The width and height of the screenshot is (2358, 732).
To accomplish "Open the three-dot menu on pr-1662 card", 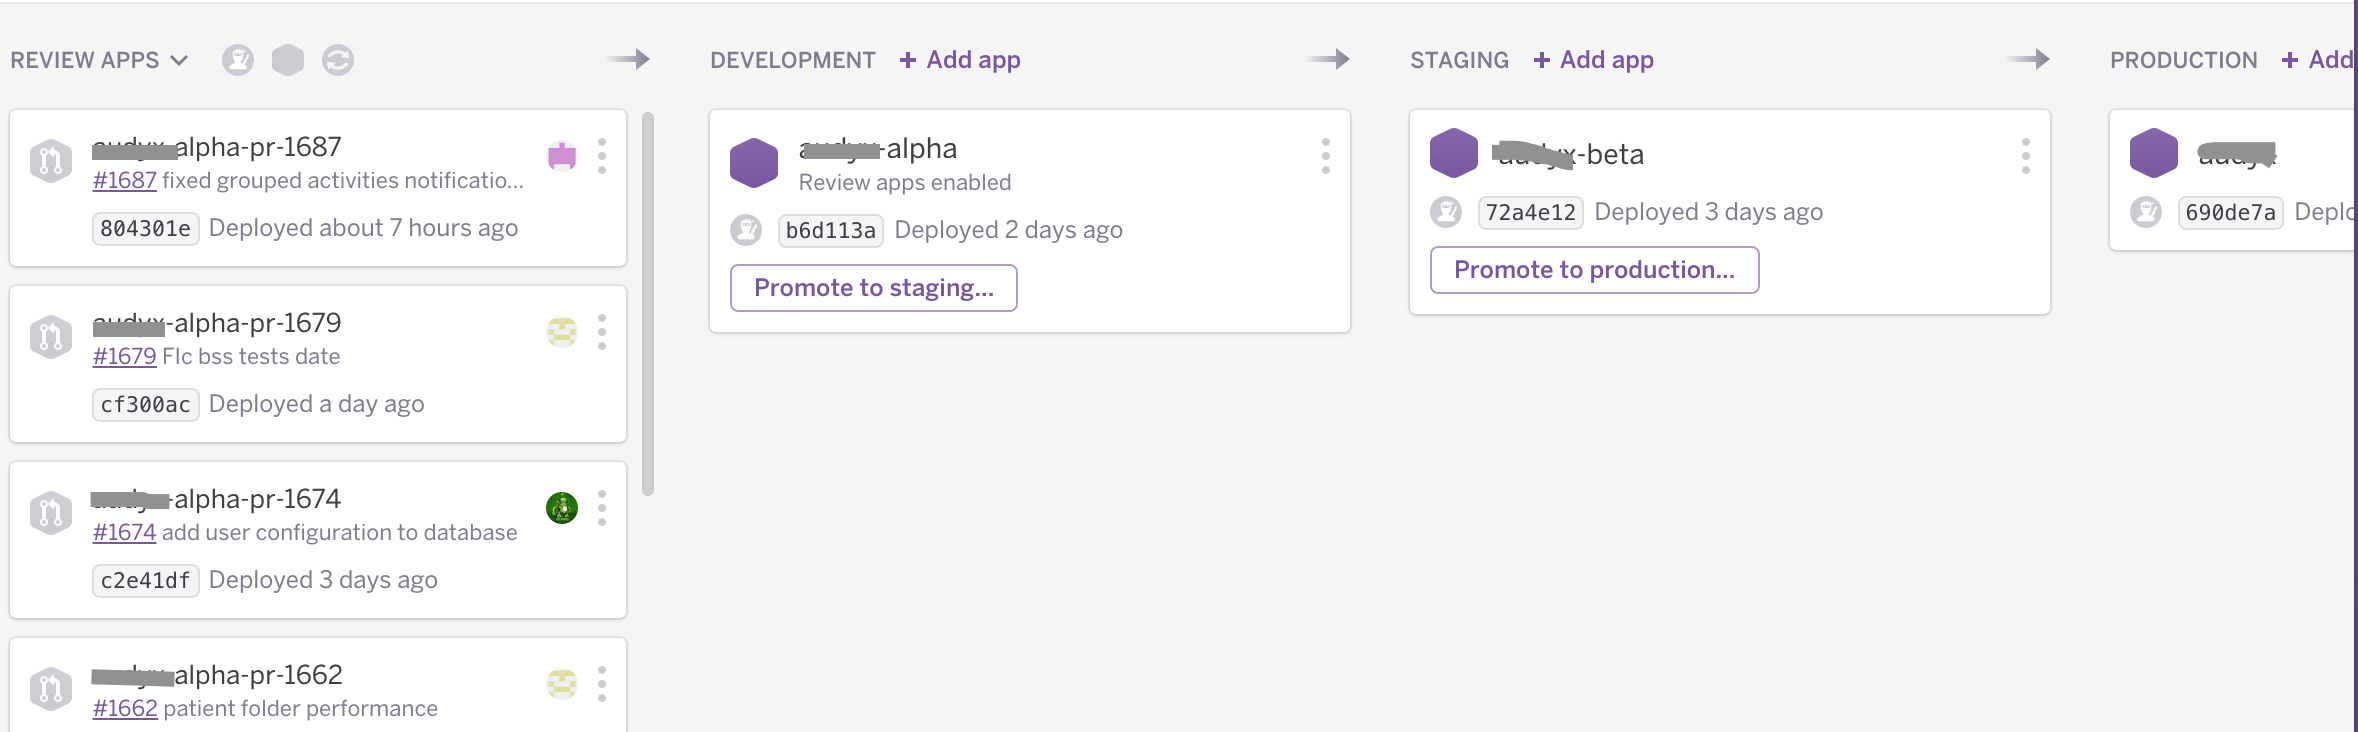I will pos(603,685).
